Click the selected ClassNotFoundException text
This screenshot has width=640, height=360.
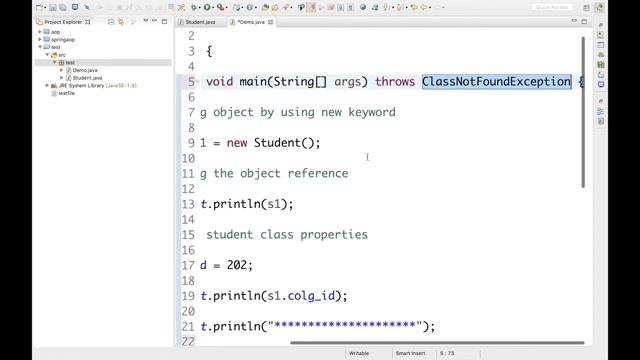(496, 82)
